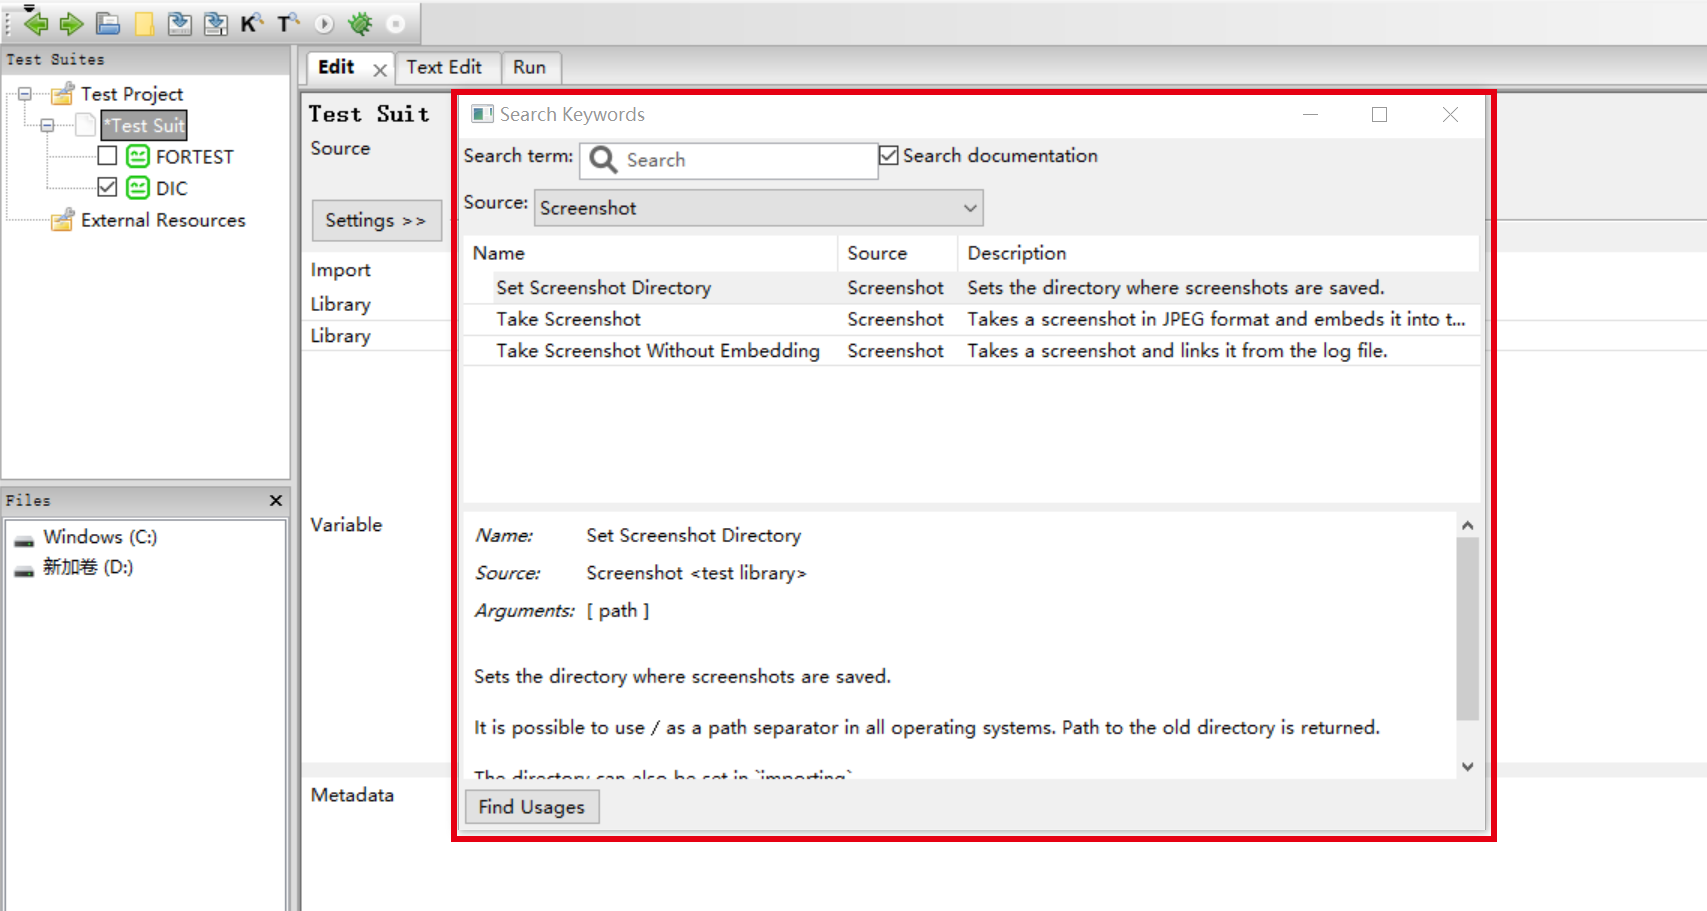Start debug run with the green bug icon
The image size is (1707, 911).
tap(360, 24)
